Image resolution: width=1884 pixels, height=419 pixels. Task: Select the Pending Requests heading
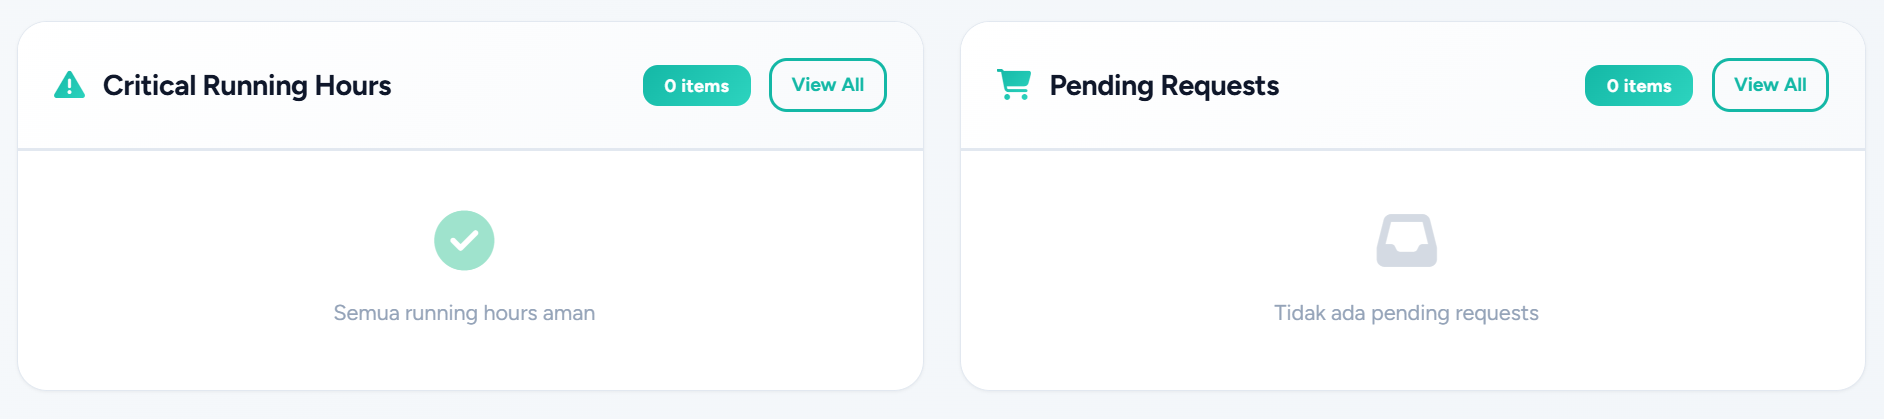(x=1164, y=86)
